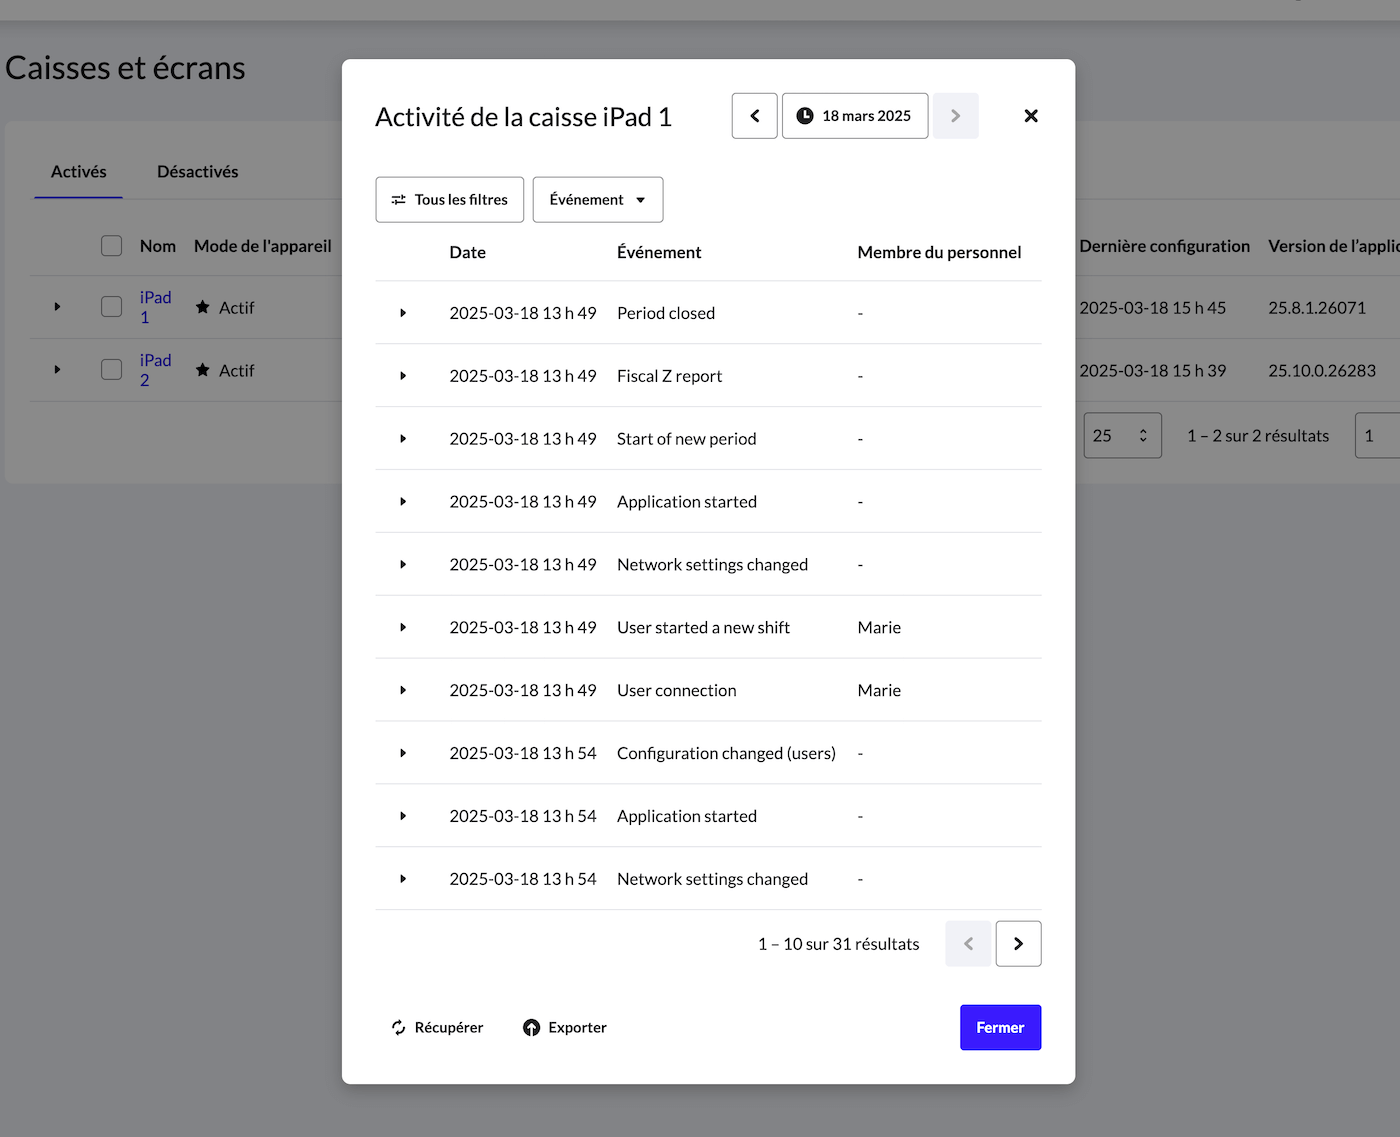
Task: Expand the User connection event row
Action: (403, 690)
